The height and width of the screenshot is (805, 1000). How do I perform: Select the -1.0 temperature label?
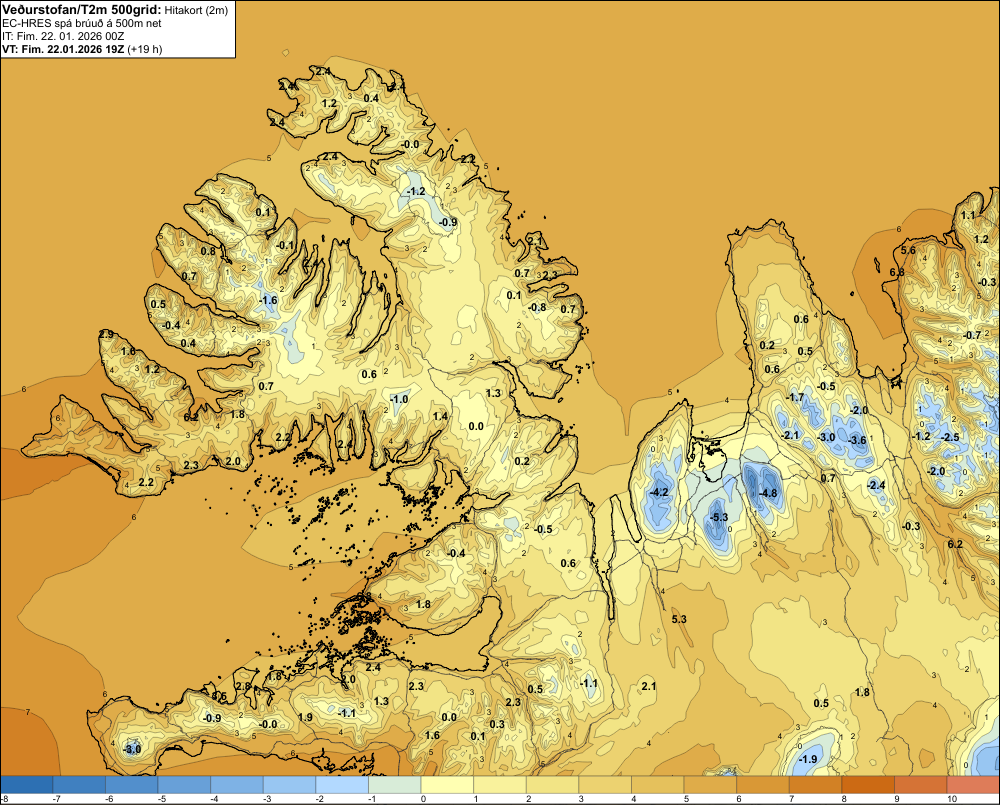(x=399, y=399)
